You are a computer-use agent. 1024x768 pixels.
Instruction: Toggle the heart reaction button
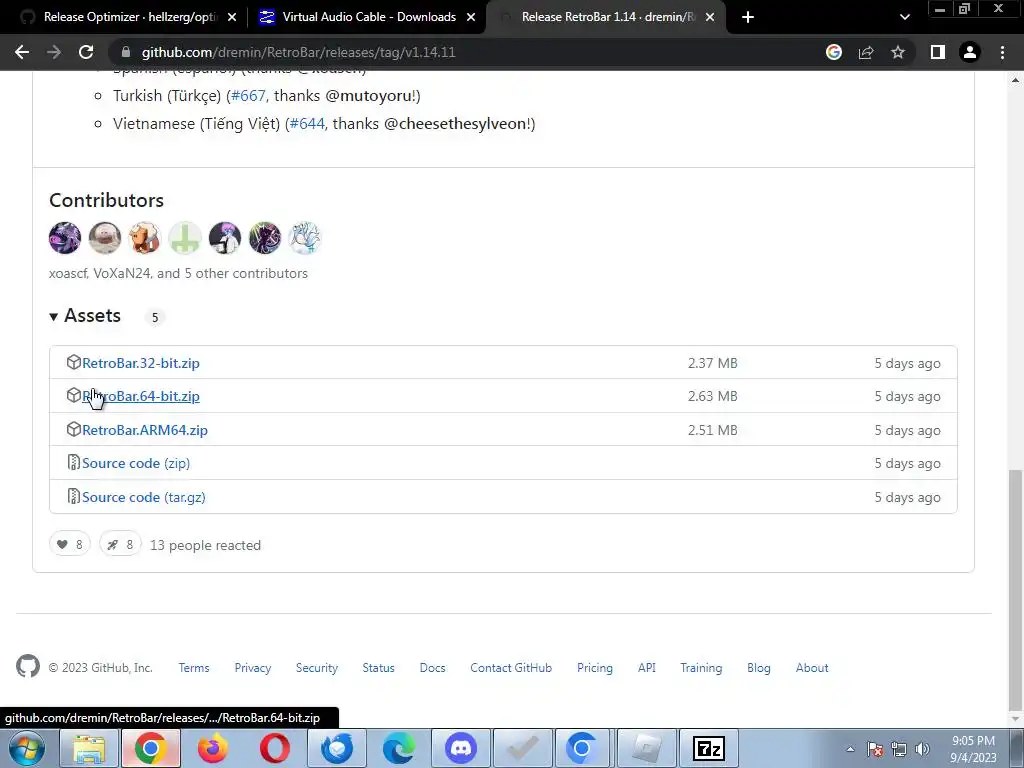[x=70, y=545]
